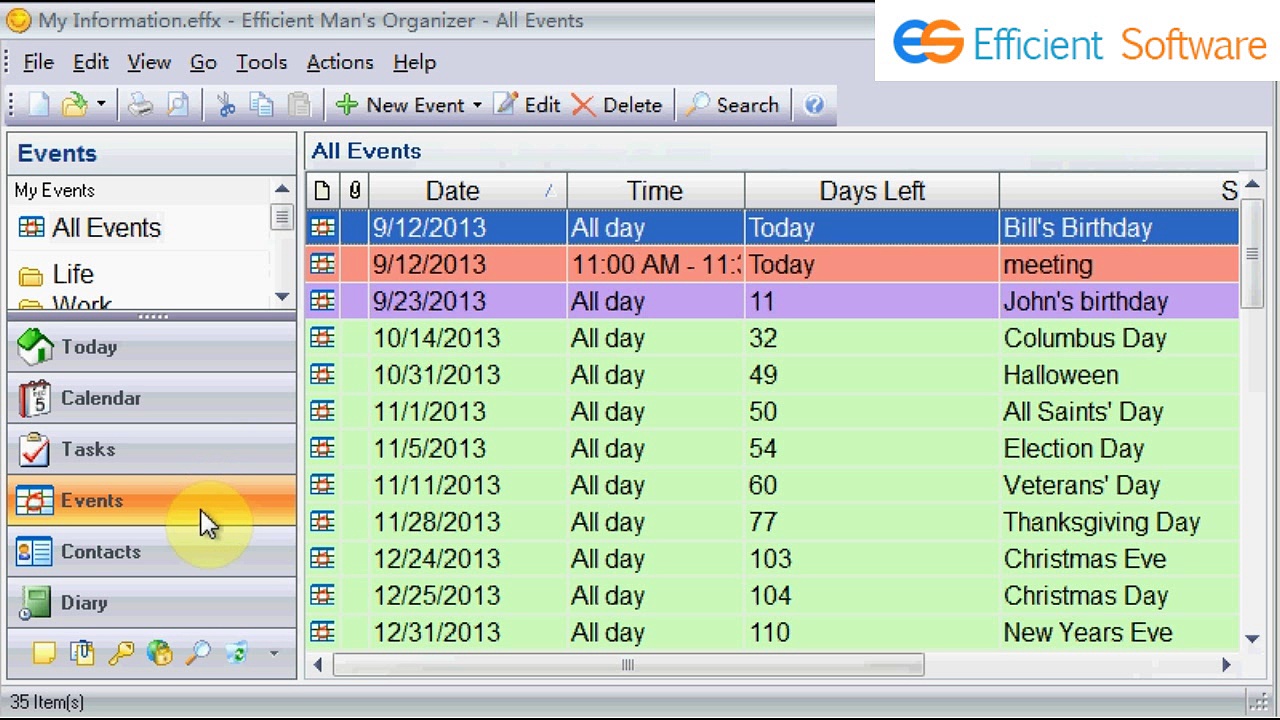
Task: Select the "meeting" event subject
Action: click(x=1048, y=265)
